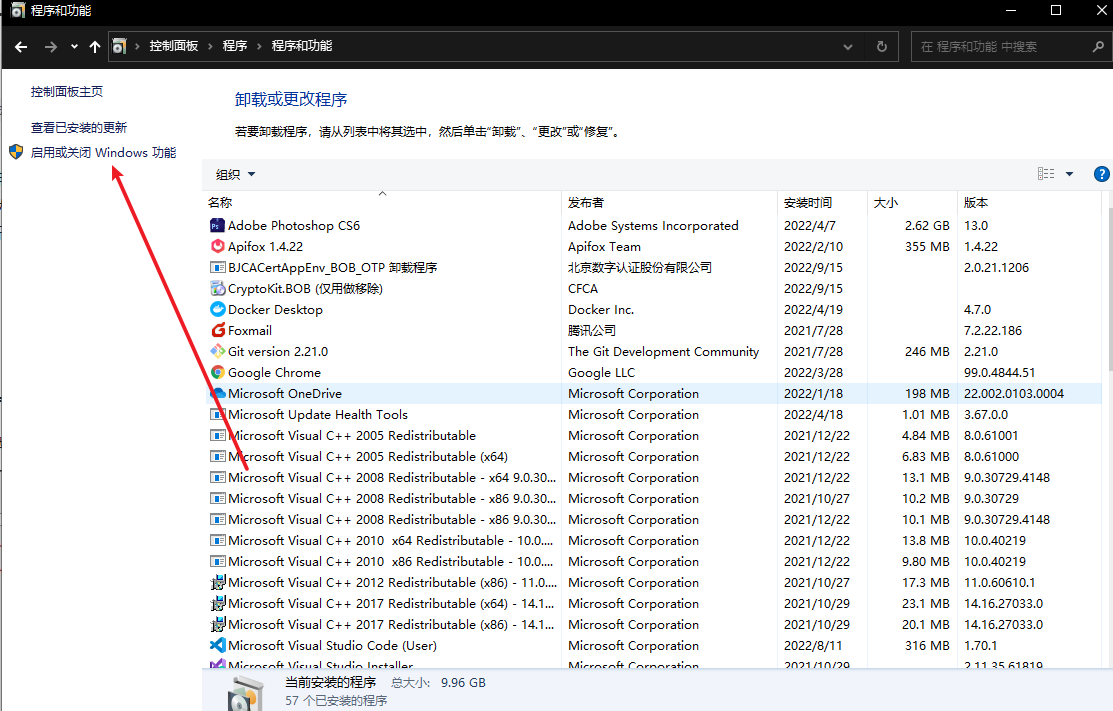1113x711 pixels.
Task: Click the Visual C++ 2017 Redistributable (x86) icon
Action: pyautogui.click(x=217, y=624)
